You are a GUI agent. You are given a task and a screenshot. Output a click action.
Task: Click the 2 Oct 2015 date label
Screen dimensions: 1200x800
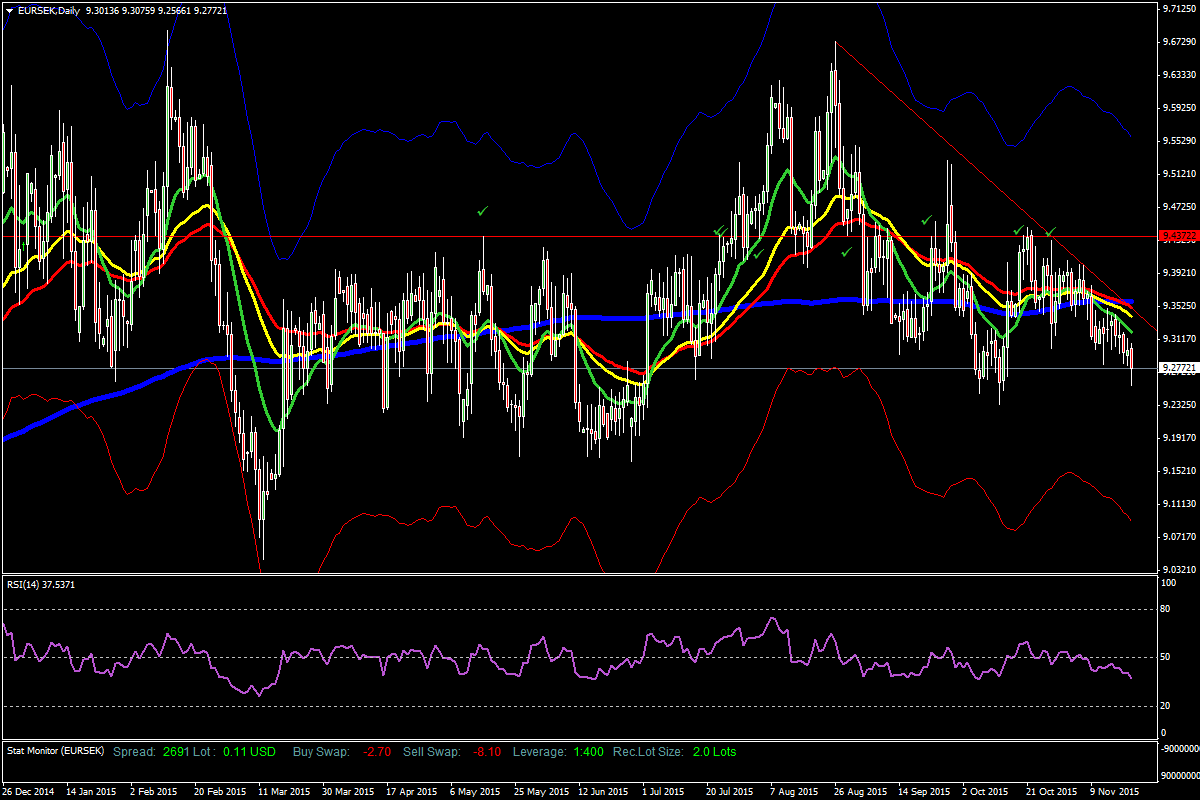[x=986, y=790]
